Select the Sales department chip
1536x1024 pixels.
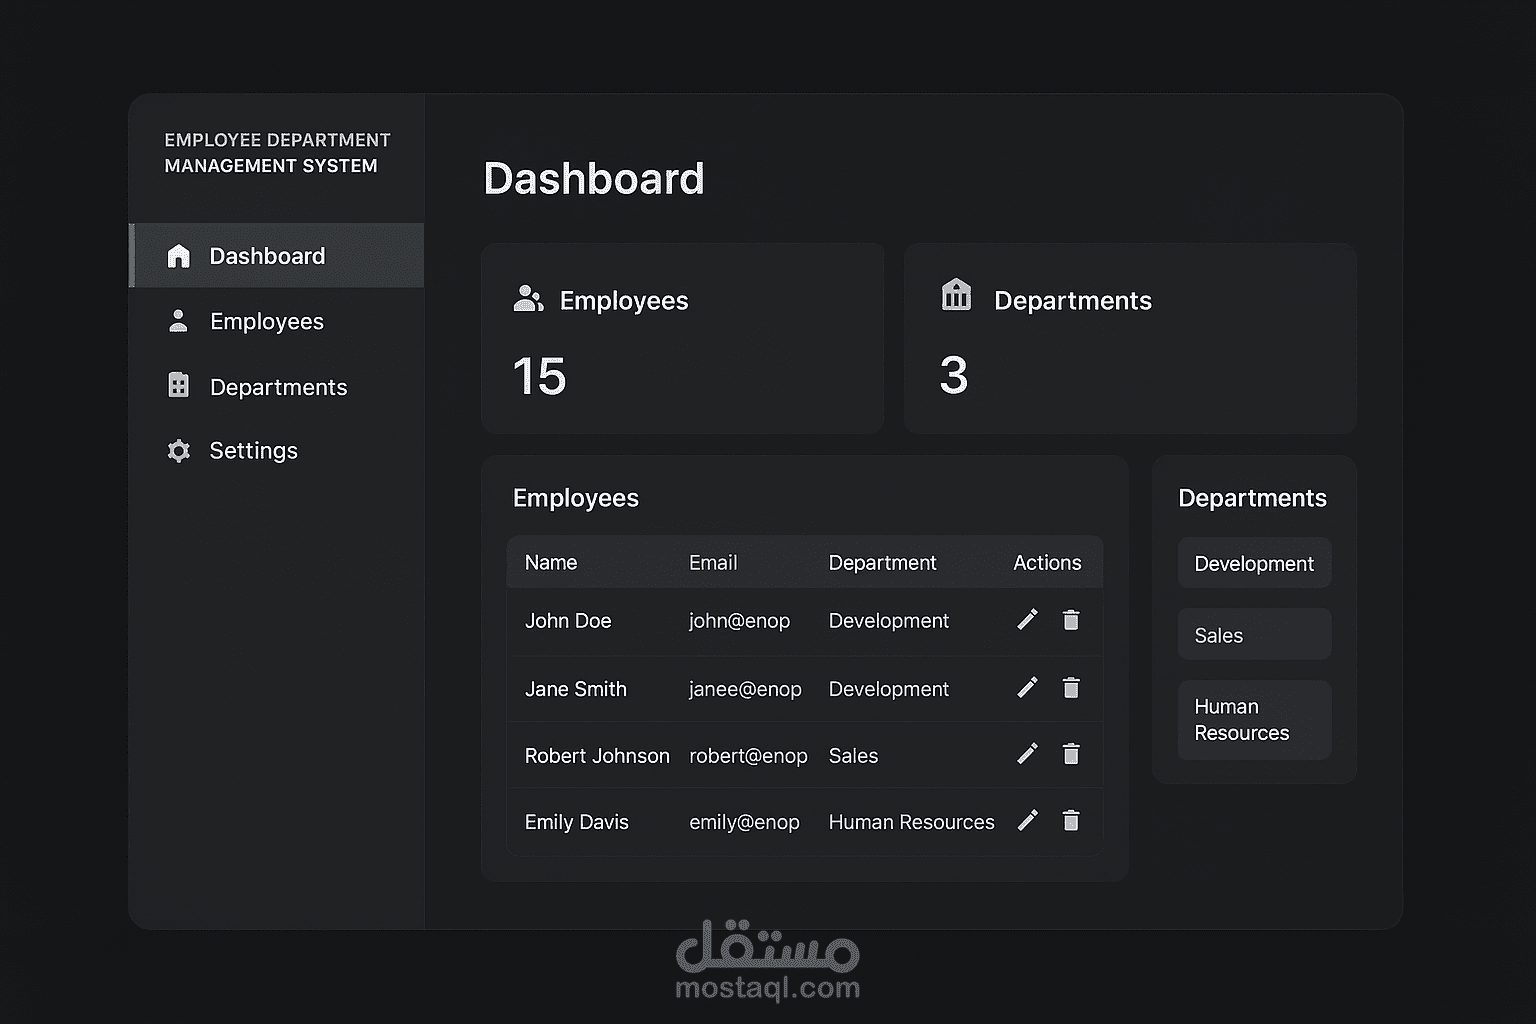pyautogui.click(x=1254, y=634)
